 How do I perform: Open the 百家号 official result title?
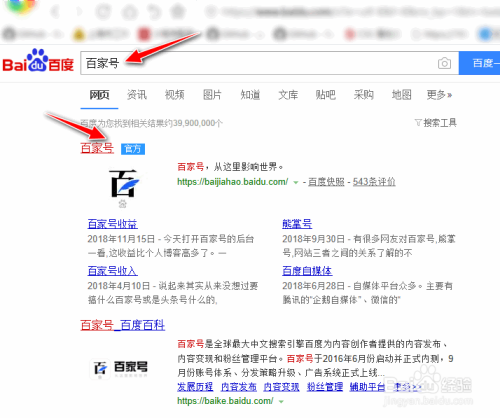coord(97,148)
